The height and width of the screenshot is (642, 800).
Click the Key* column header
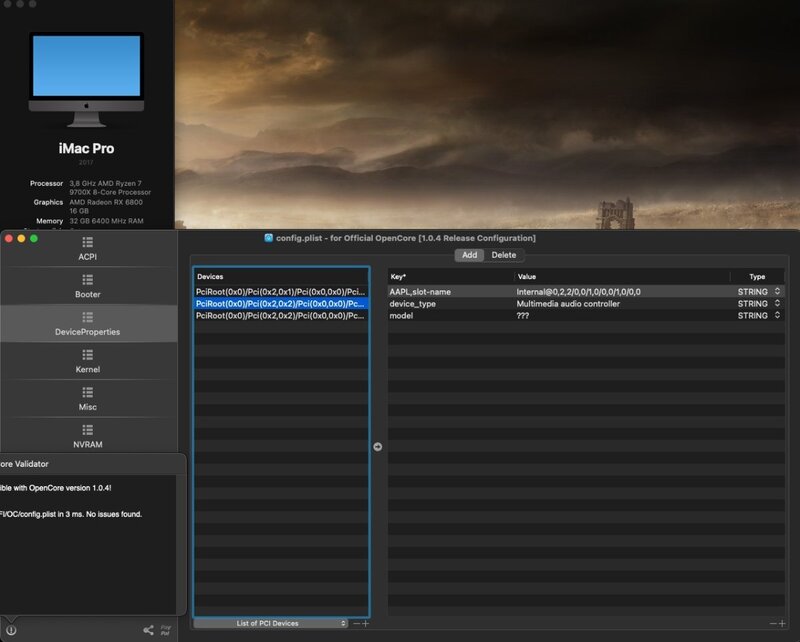pos(450,276)
